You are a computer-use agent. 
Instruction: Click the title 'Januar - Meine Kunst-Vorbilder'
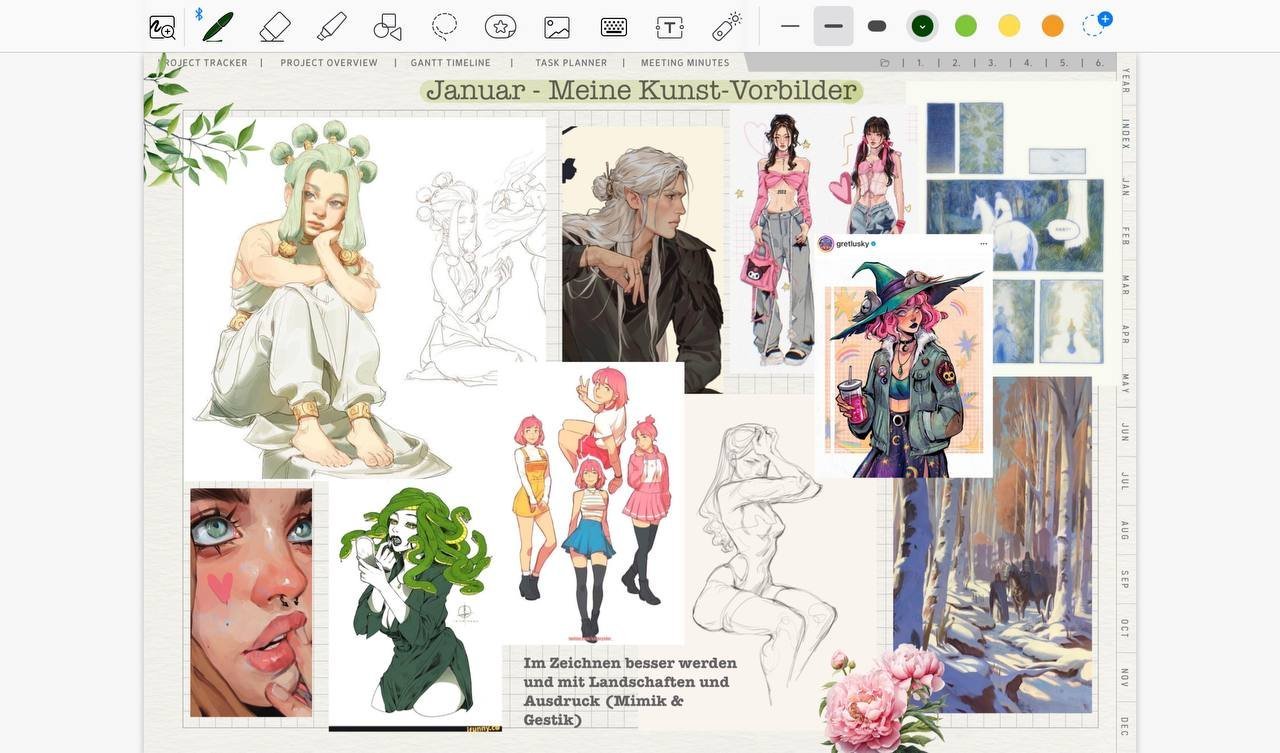point(641,90)
